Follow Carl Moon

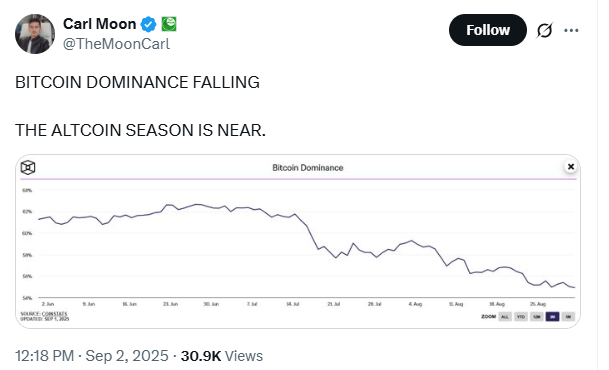pyautogui.click(x=488, y=30)
